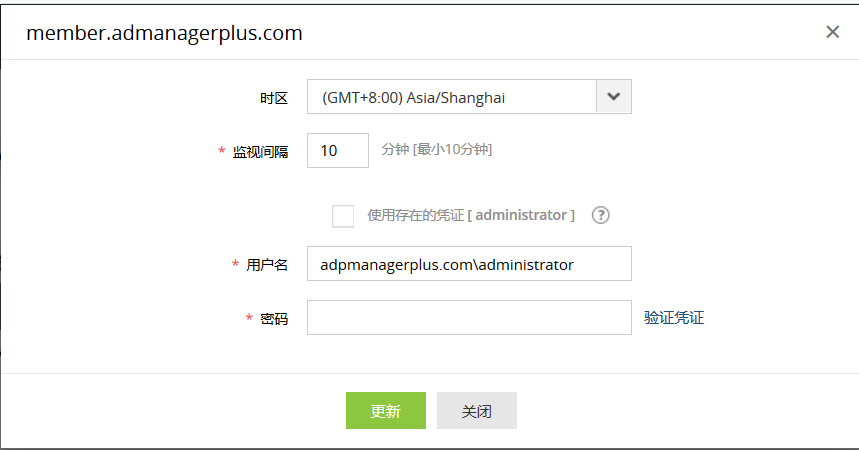Open the (GMT+8:00) Asia/Shanghai combo box

pyautogui.click(x=452, y=97)
